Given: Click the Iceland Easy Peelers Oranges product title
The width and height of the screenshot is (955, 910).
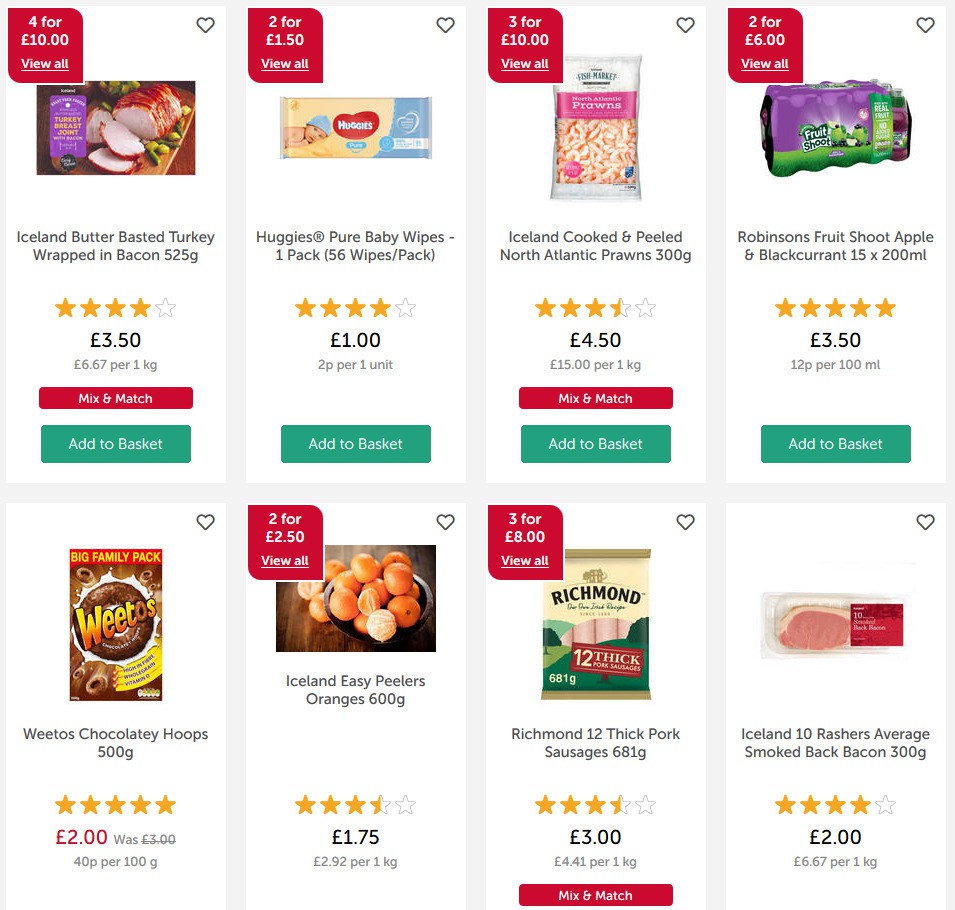Looking at the screenshot, I should click(x=355, y=689).
